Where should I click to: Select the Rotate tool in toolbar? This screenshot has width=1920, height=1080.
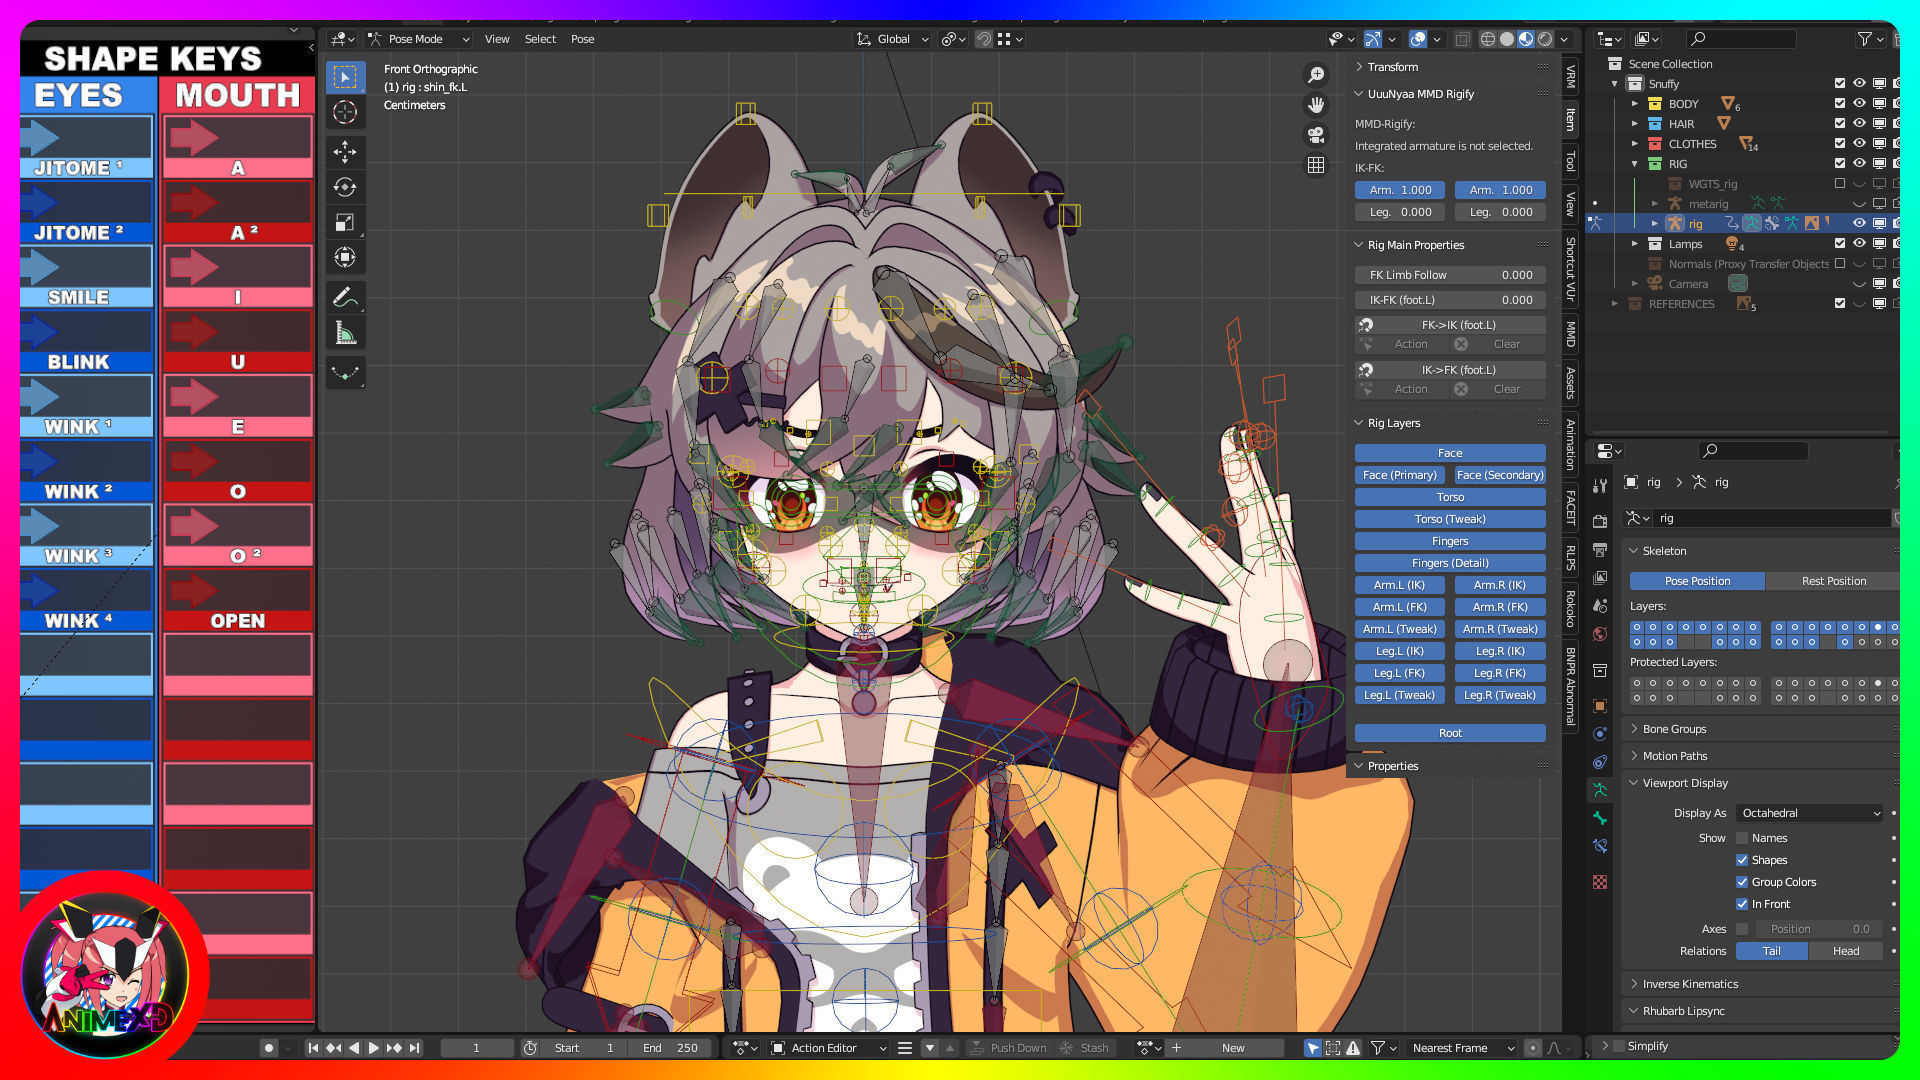coord(345,187)
